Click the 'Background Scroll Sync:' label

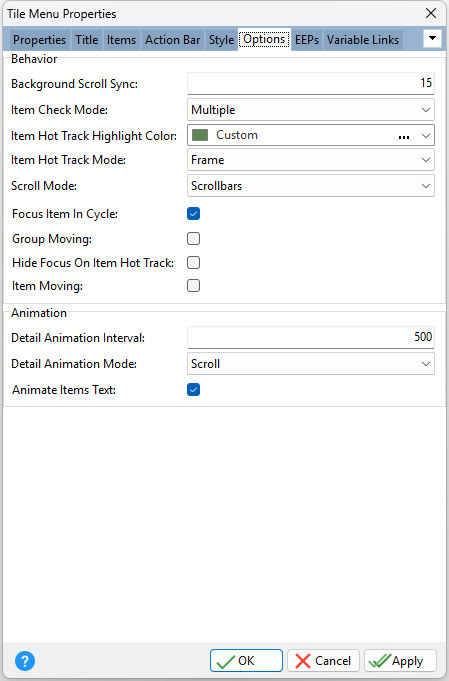tap(74, 84)
